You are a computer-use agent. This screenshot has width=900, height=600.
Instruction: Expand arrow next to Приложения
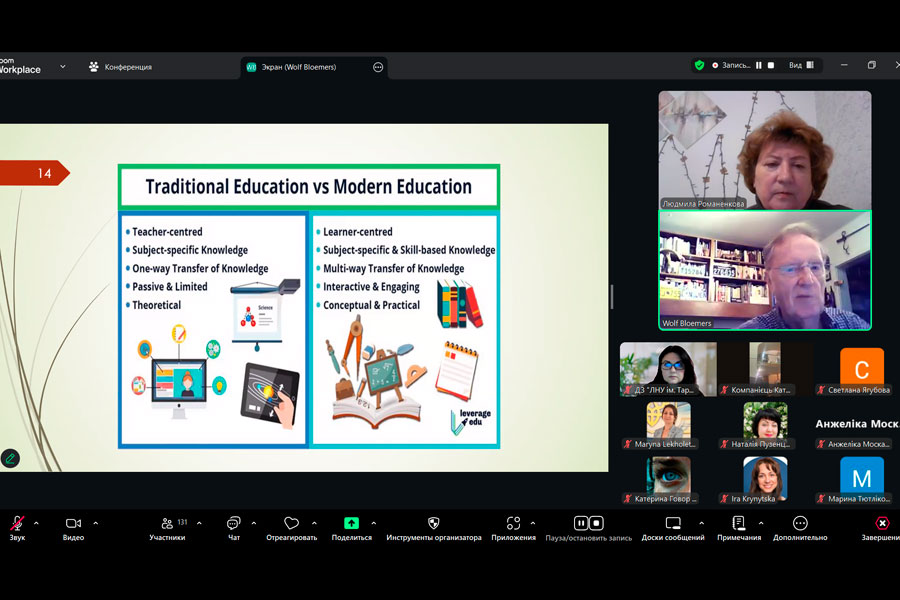coord(533,523)
